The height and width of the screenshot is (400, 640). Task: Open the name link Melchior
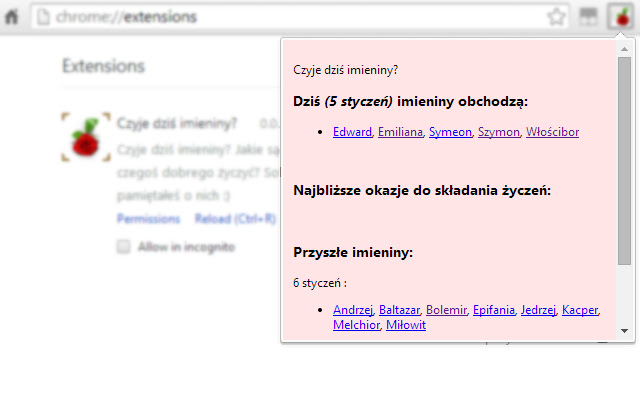[x=356, y=325]
